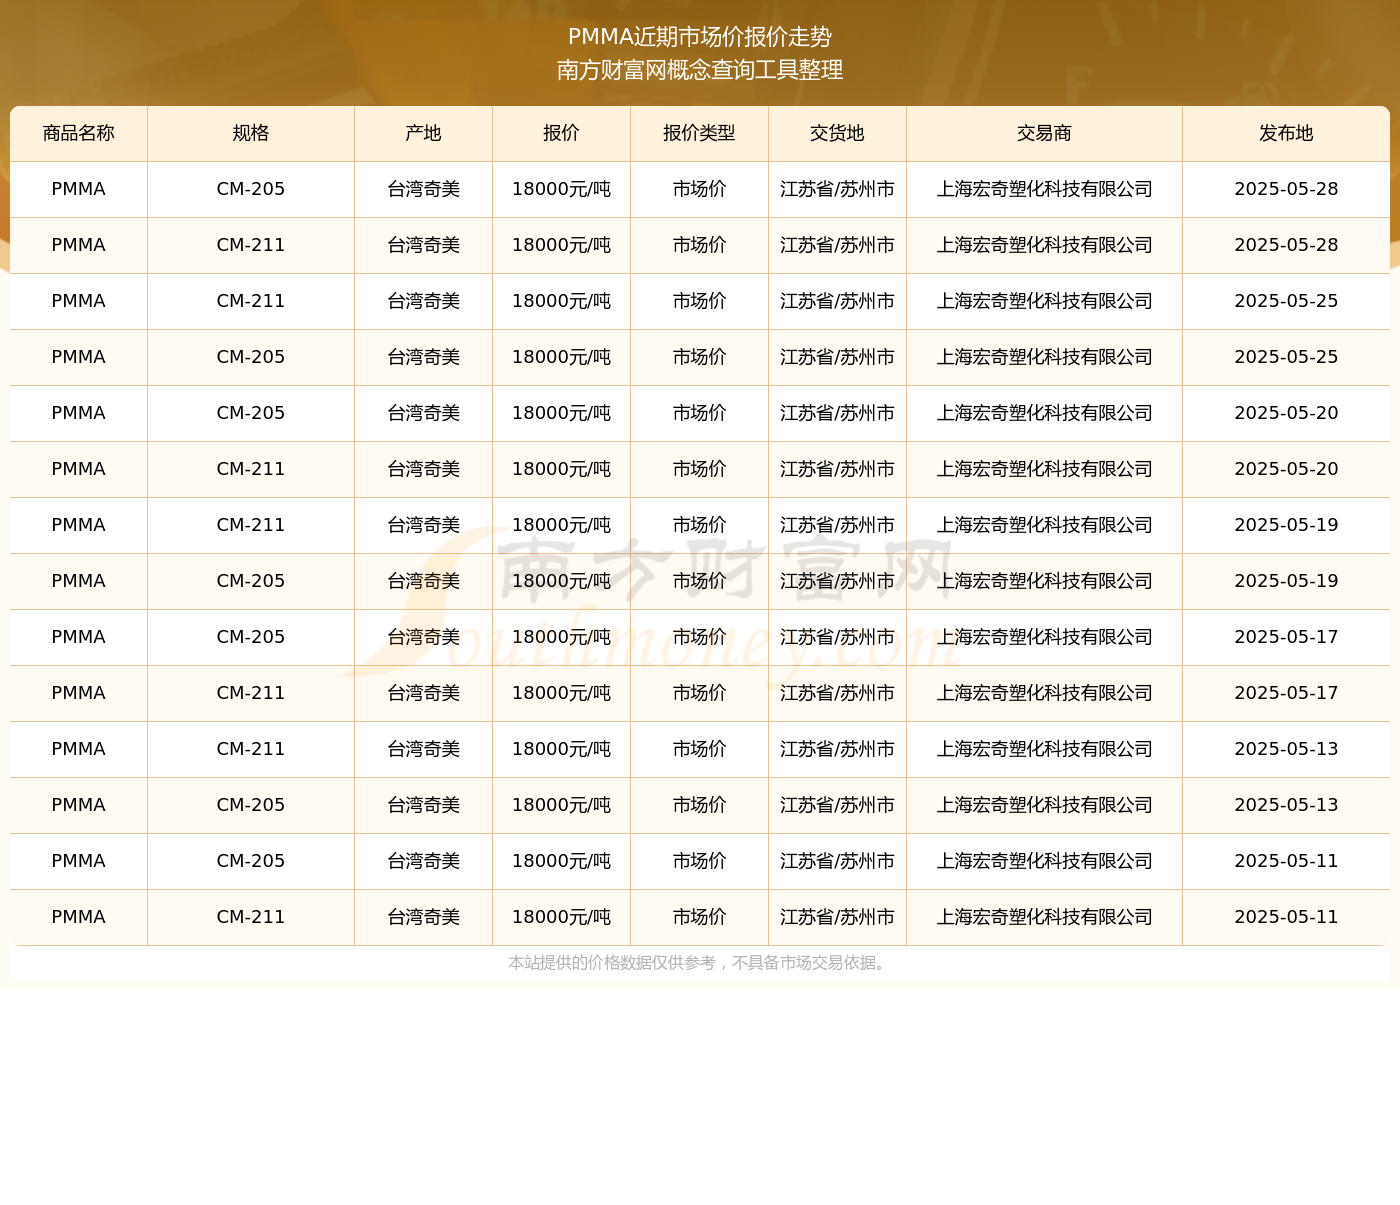Click CM-211 in the 2025-05-19 row
This screenshot has width=1400, height=1205.
[251, 525]
